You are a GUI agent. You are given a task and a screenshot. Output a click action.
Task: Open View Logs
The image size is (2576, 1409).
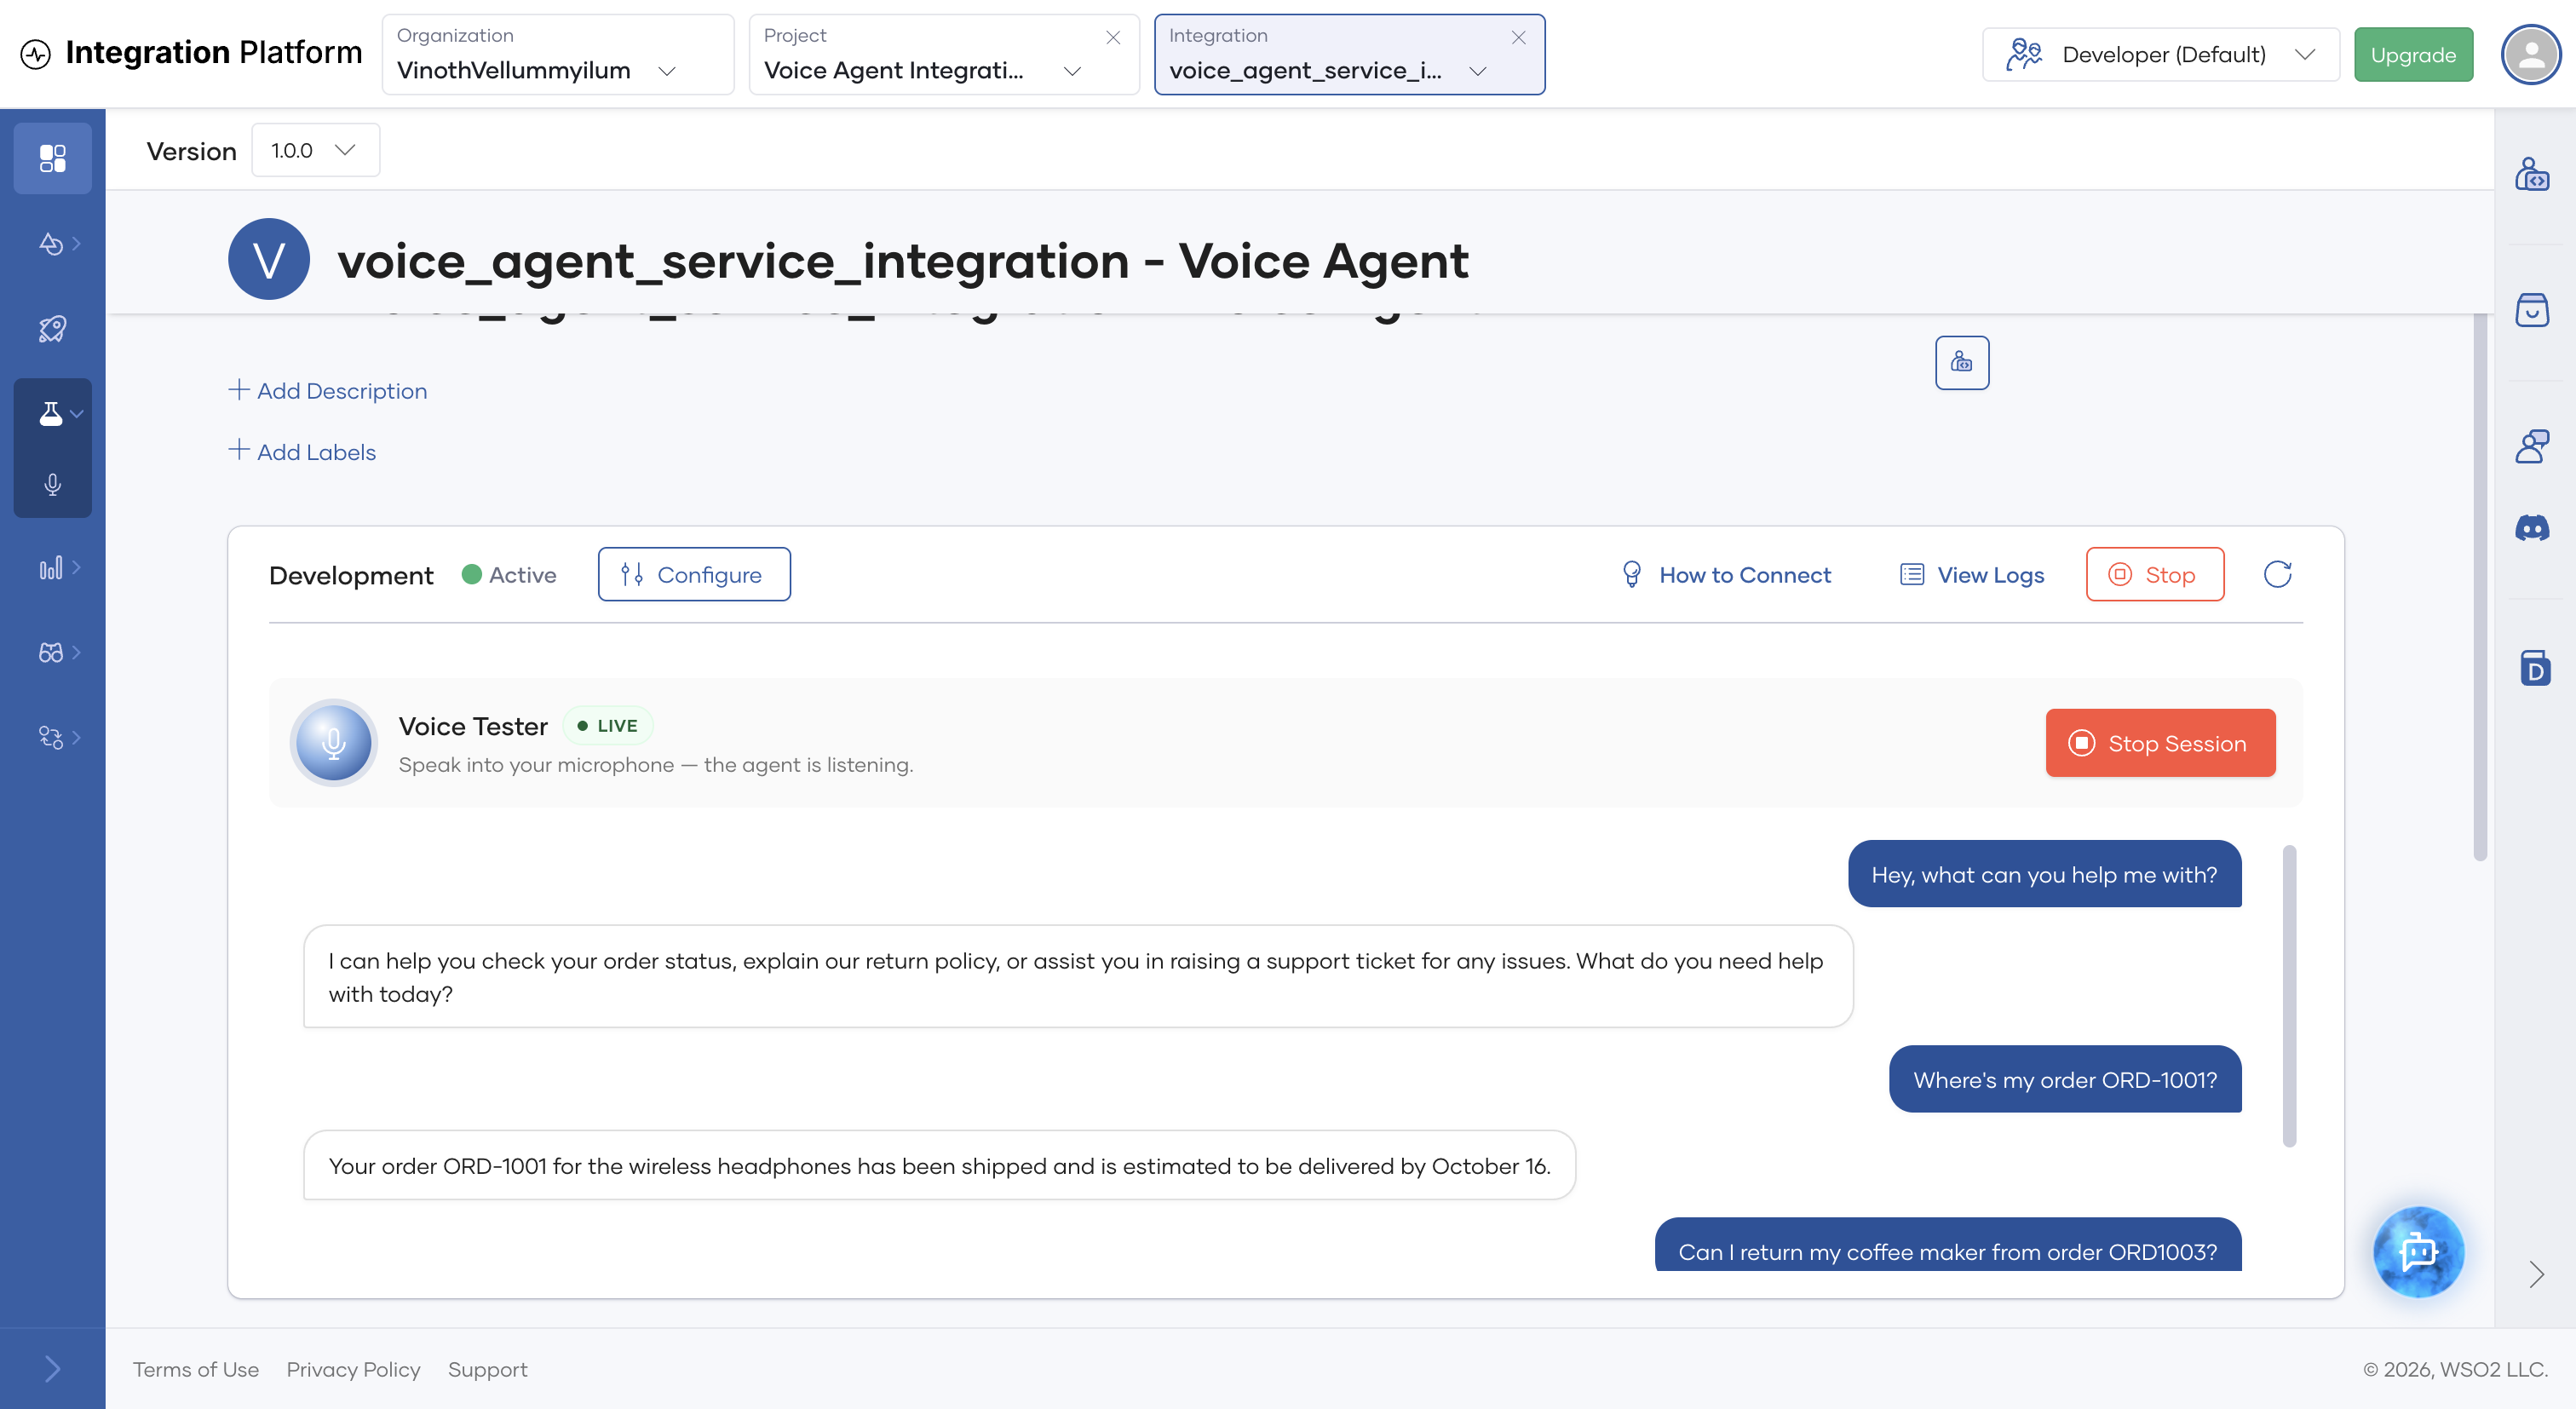click(x=1972, y=574)
